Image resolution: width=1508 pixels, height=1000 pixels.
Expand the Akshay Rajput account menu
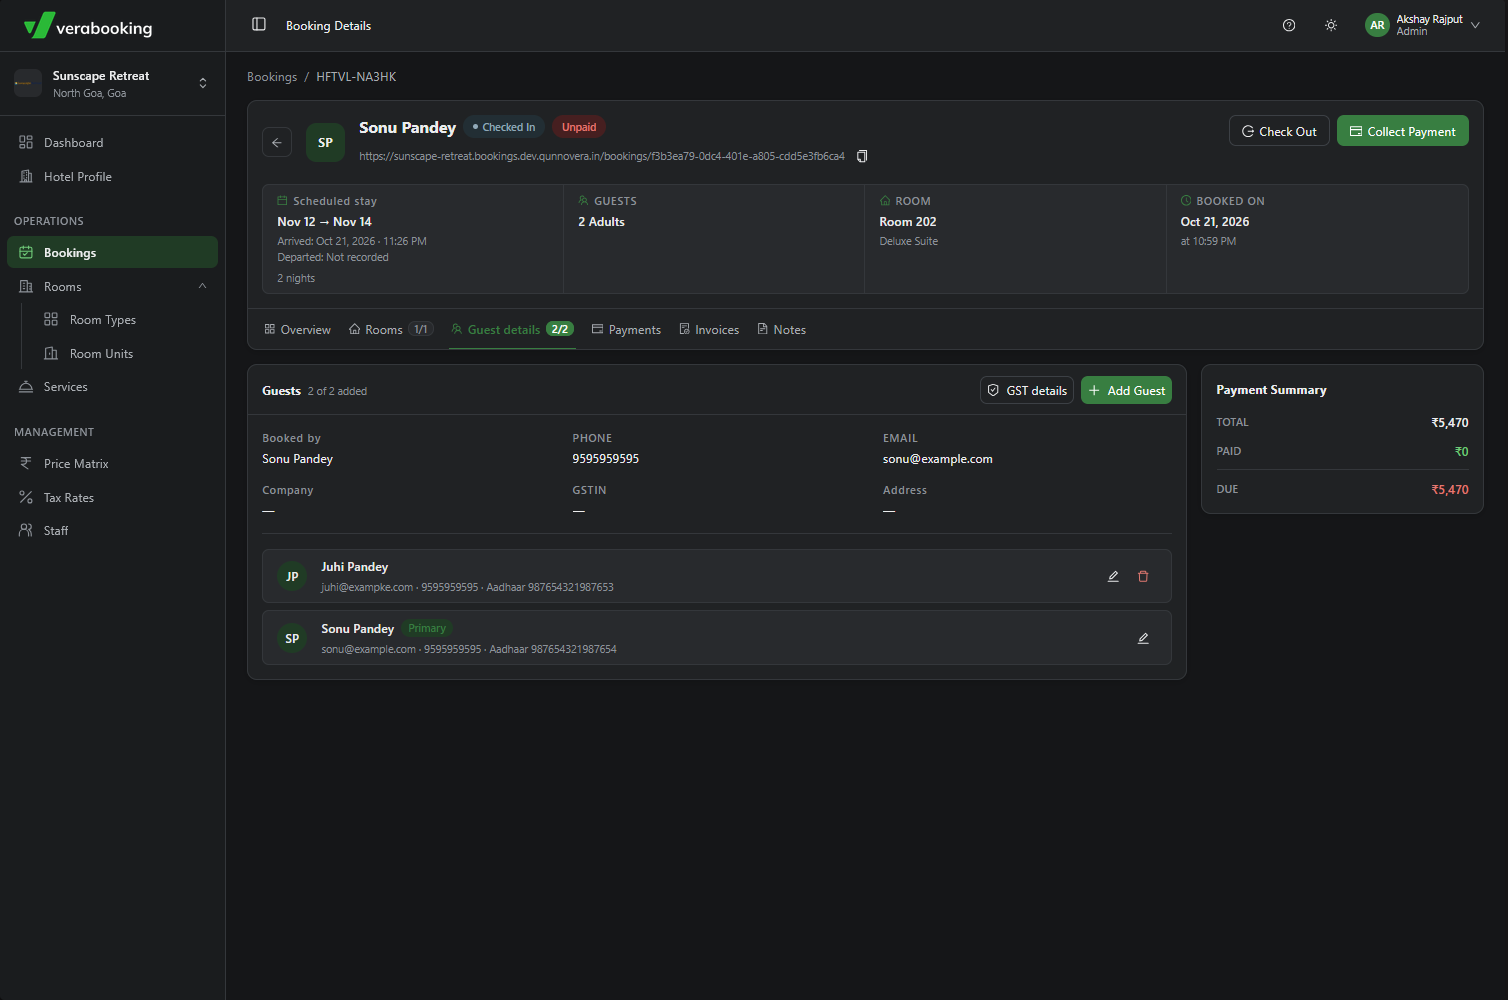1423,26
